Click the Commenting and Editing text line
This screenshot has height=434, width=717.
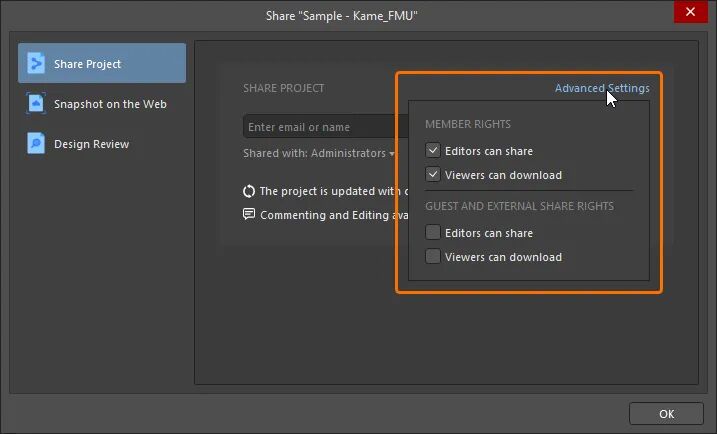coord(334,215)
